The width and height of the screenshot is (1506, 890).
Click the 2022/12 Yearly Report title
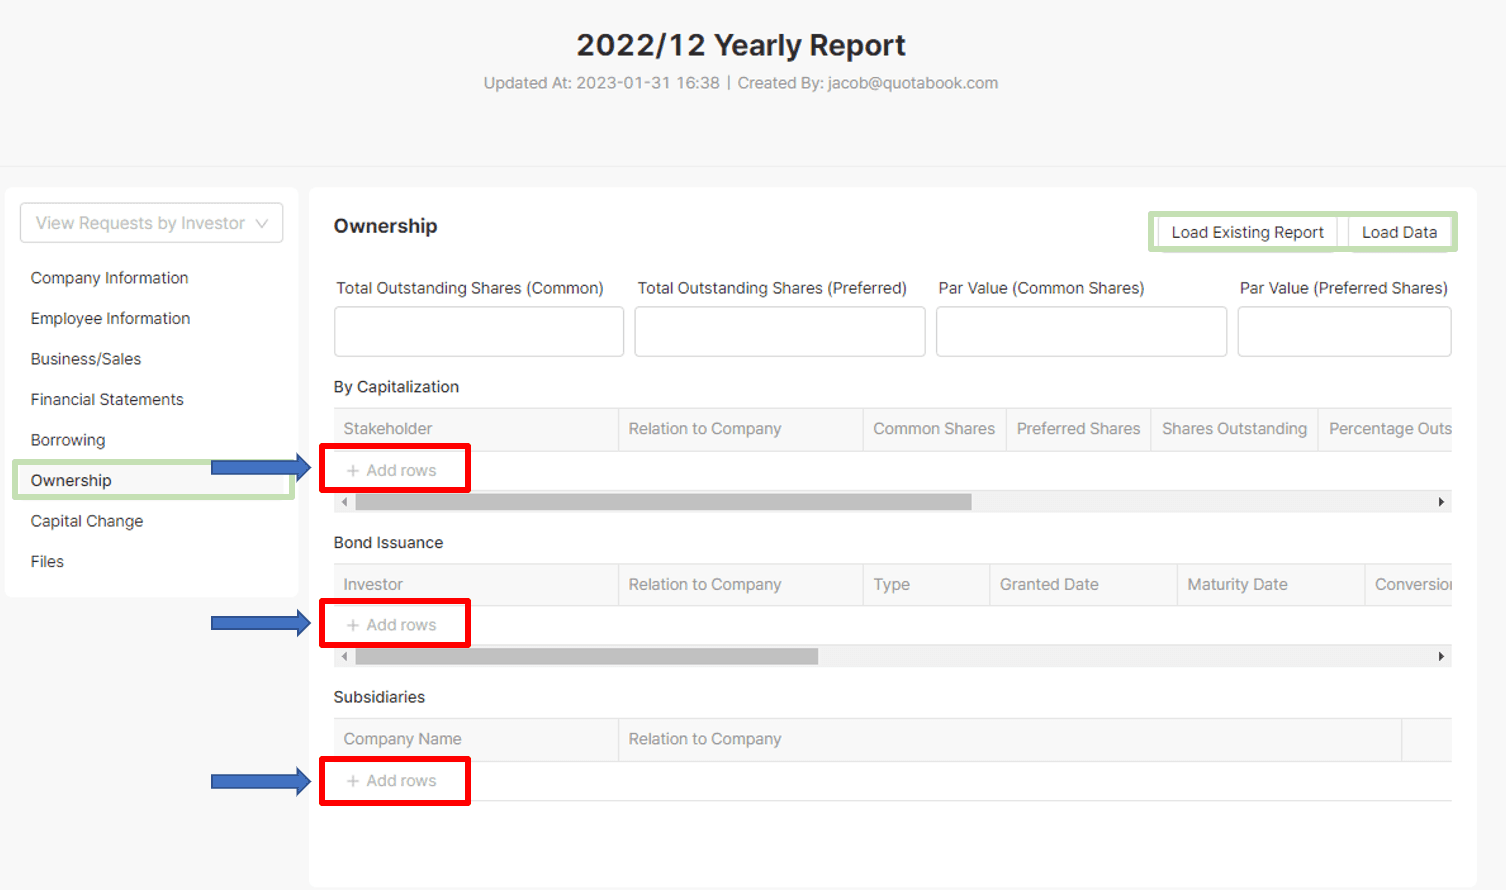741,45
